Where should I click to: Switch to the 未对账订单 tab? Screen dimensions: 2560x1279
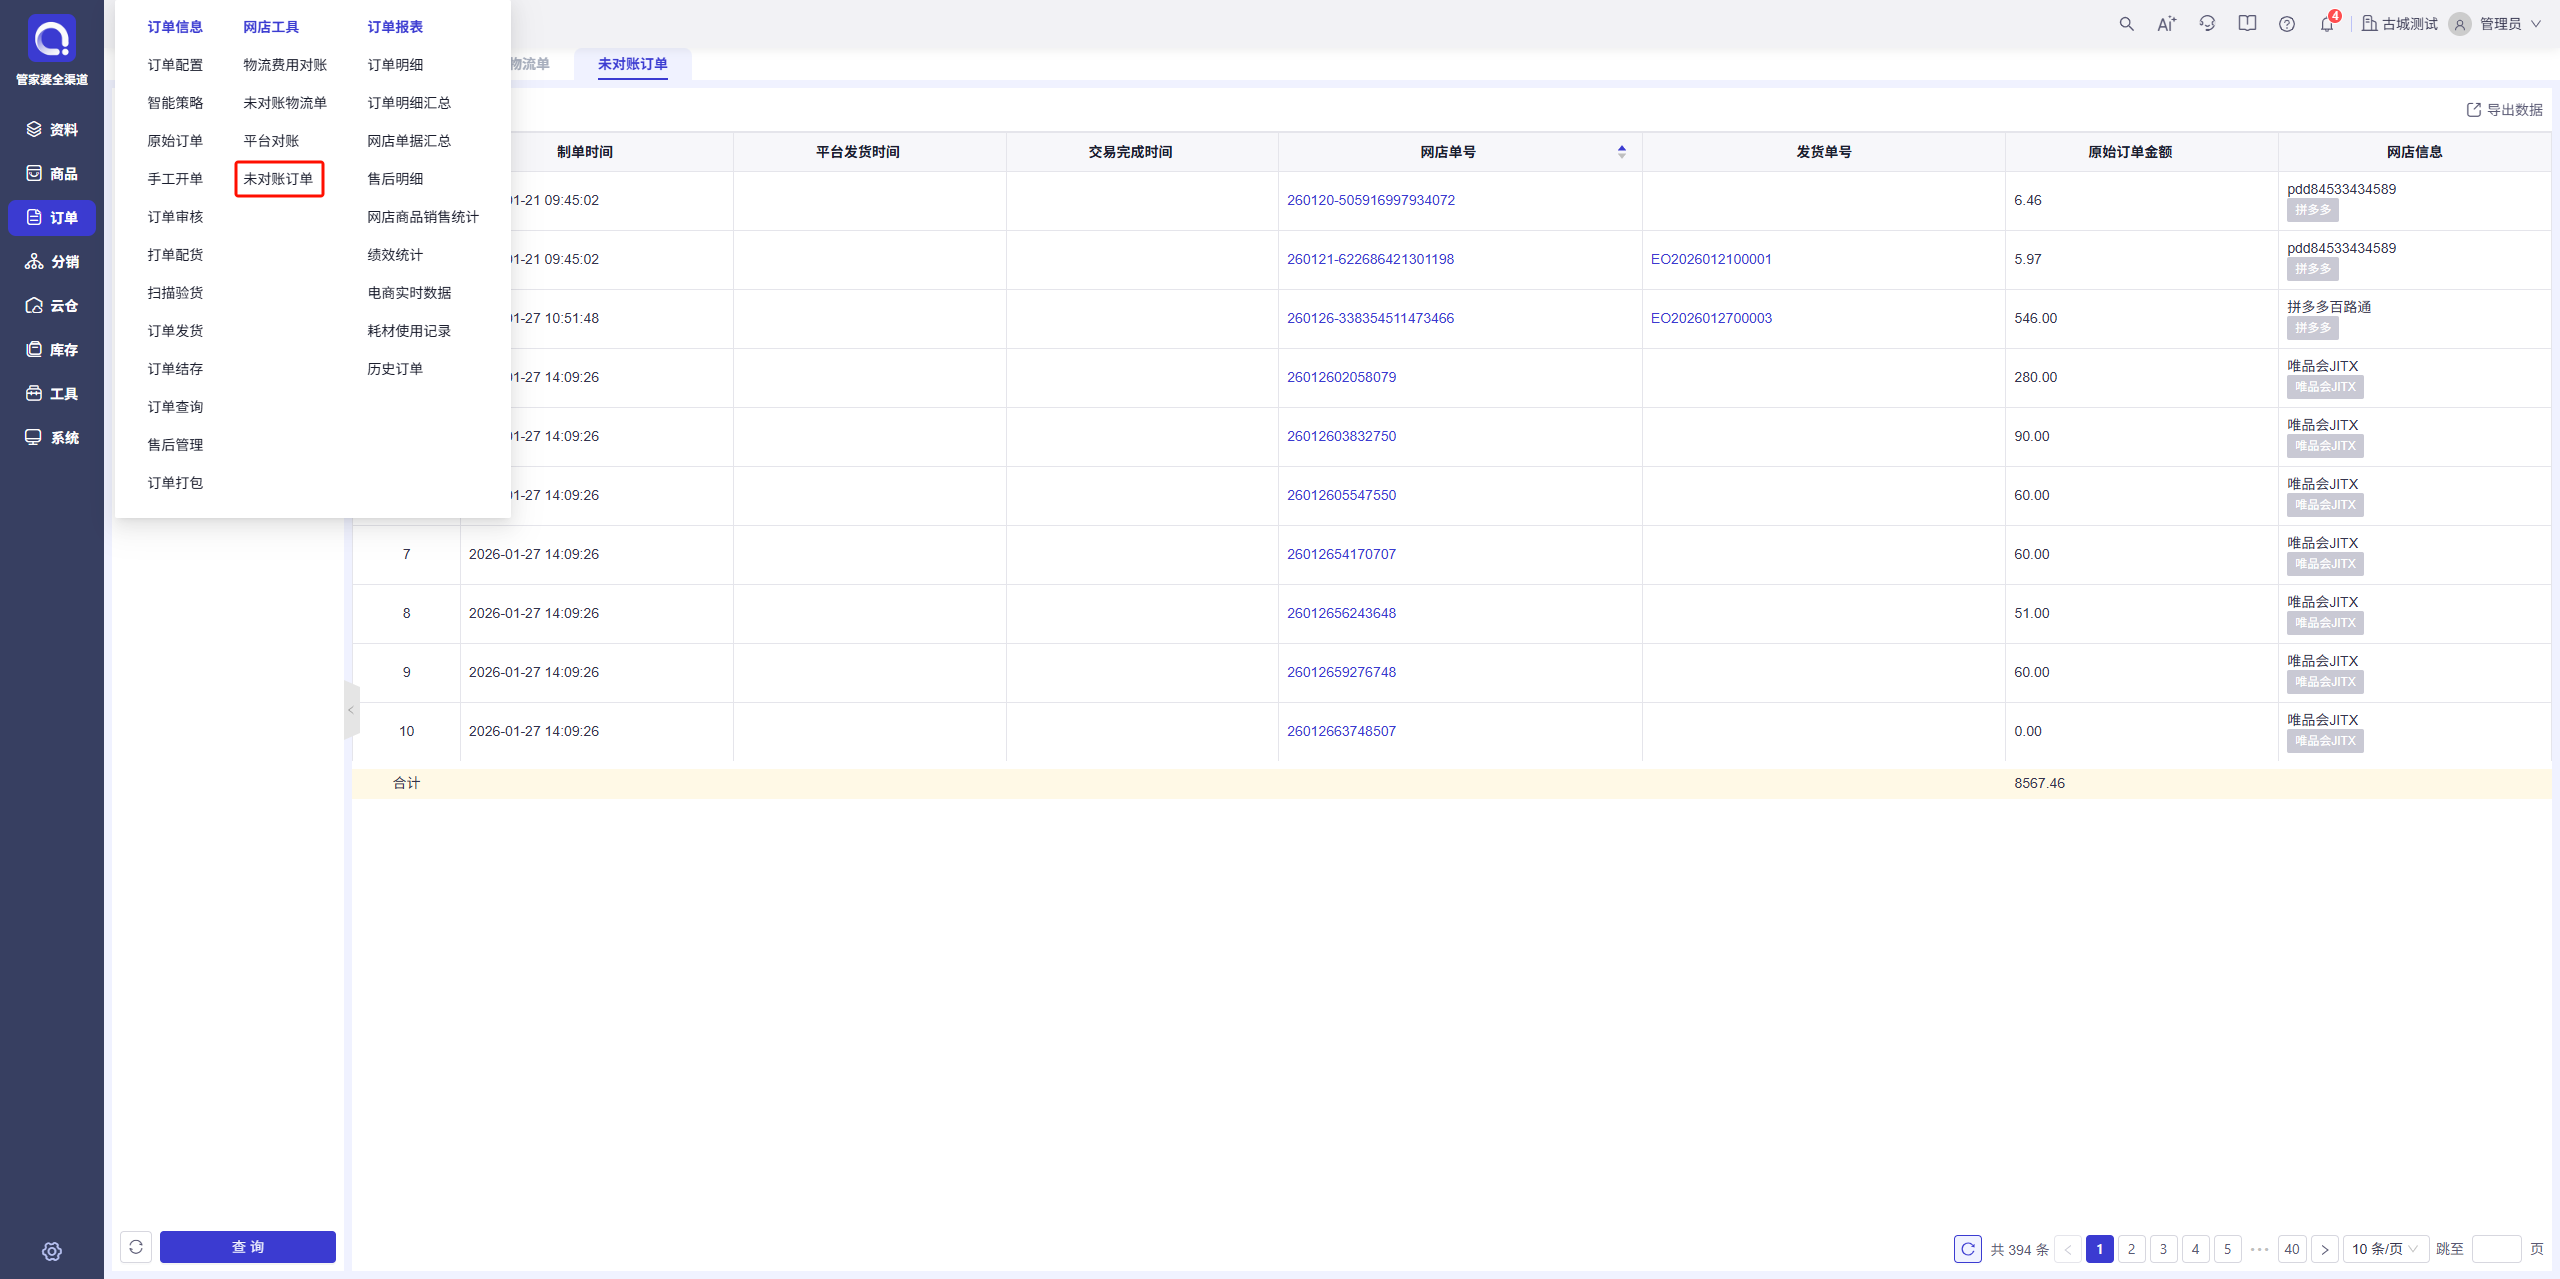point(632,64)
